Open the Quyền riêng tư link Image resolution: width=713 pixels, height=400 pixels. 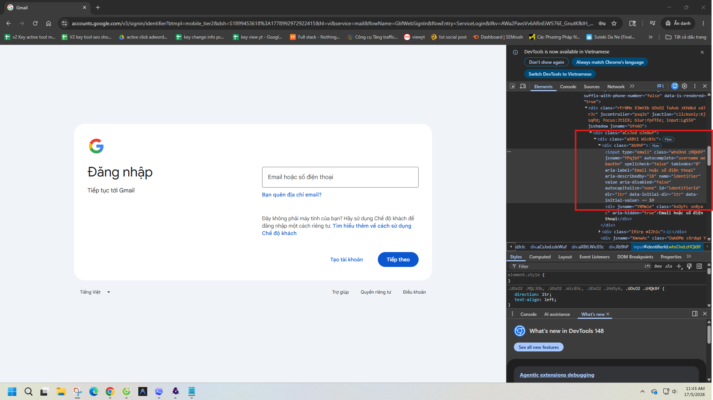[376, 292]
